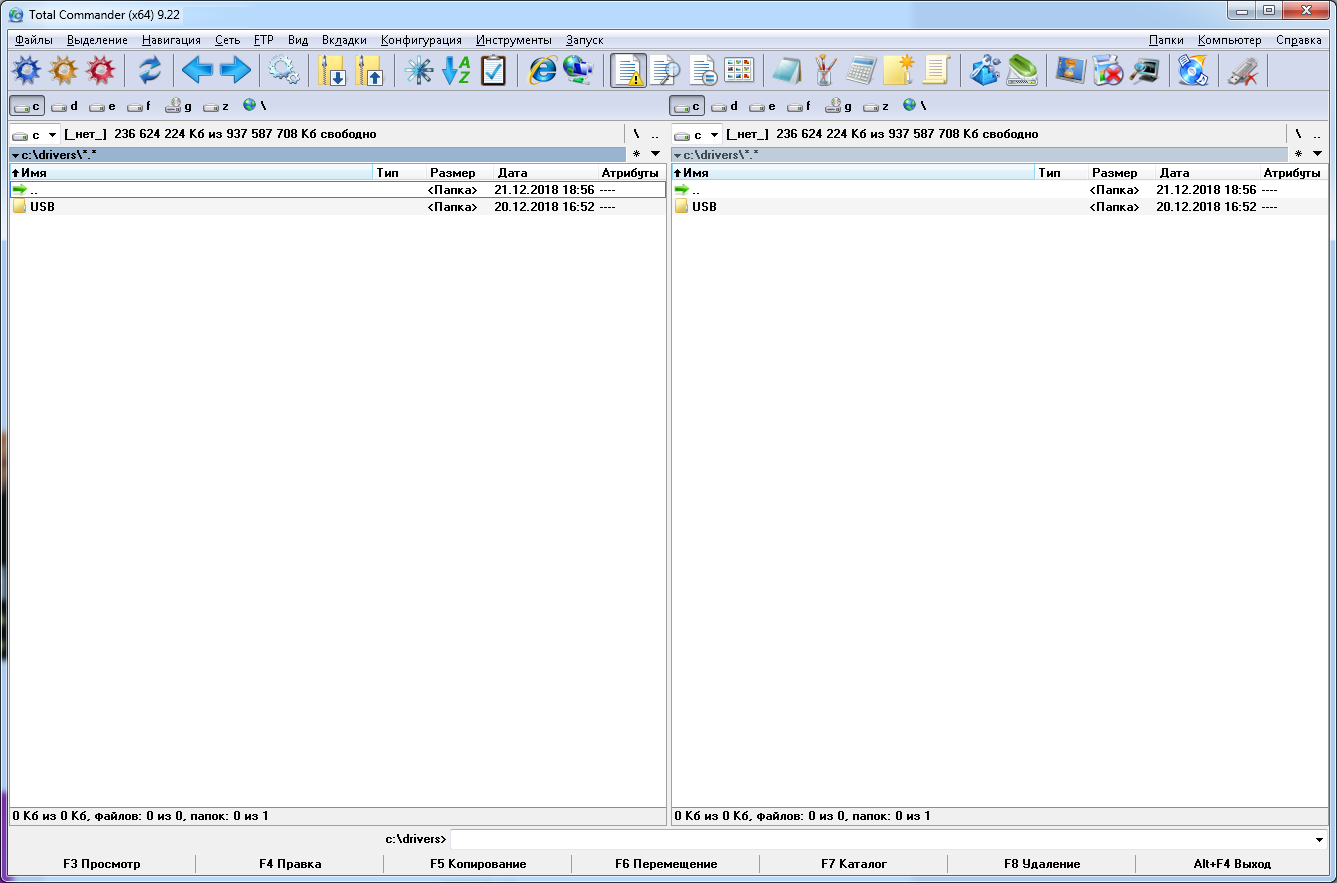Click the A-Z sort arrow icon

pos(456,70)
